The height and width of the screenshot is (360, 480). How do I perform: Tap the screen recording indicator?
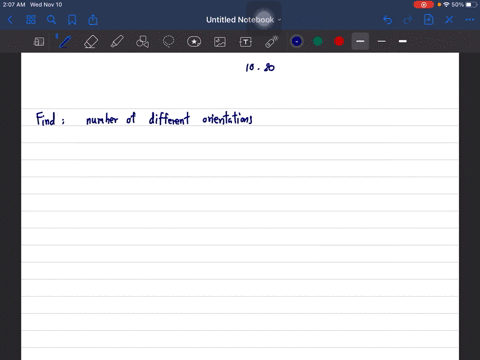(423, 5)
